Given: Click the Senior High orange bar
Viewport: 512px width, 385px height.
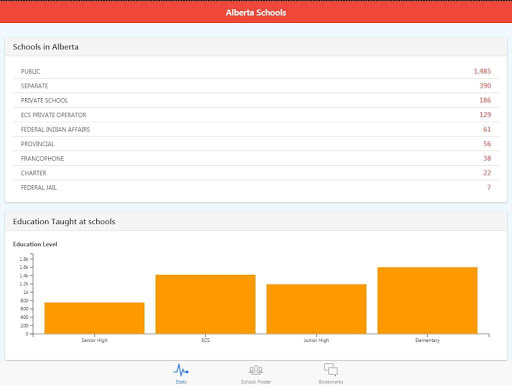Looking at the screenshot, I should tap(94, 318).
